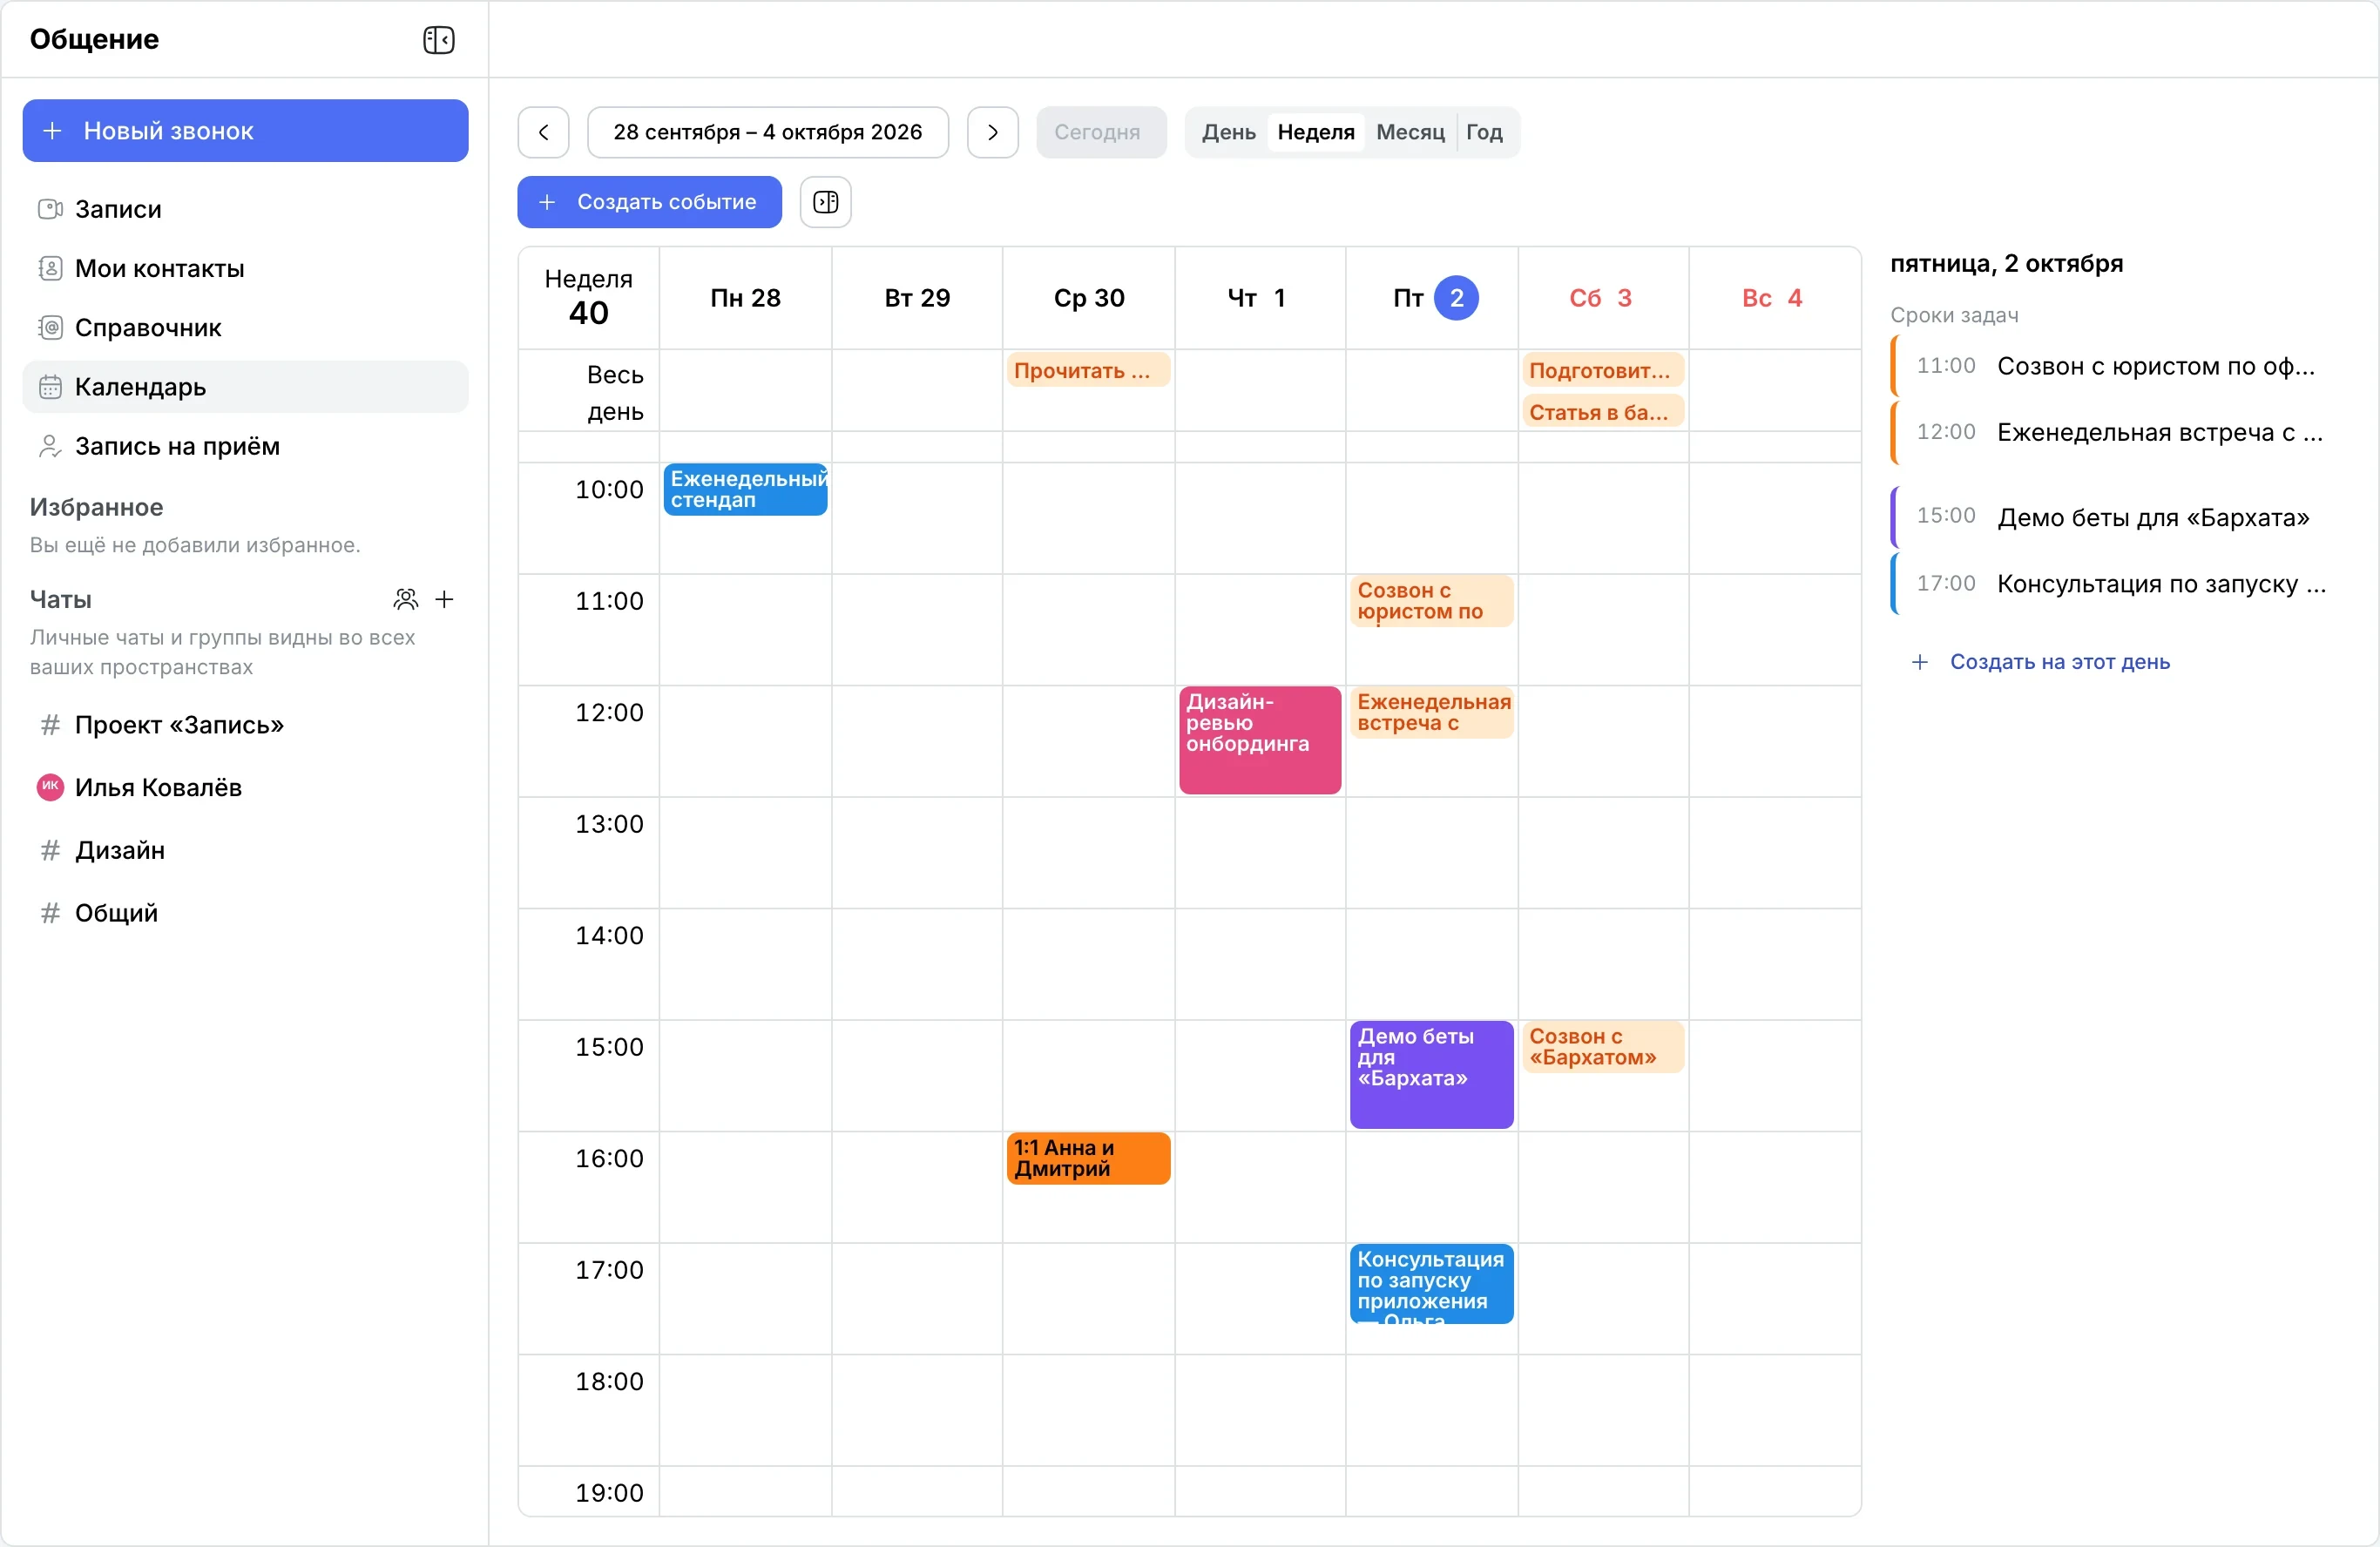The image size is (2380, 1547).
Task: Open the Проект «Запись» channel
Action: pyautogui.click(x=245, y=725)
